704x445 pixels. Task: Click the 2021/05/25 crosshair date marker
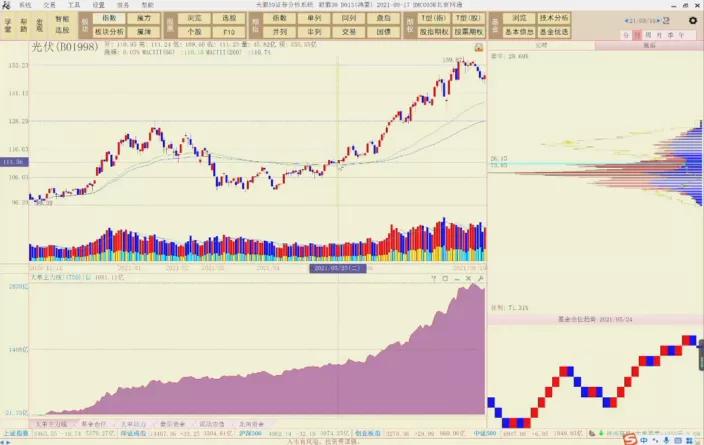(338, 269)
